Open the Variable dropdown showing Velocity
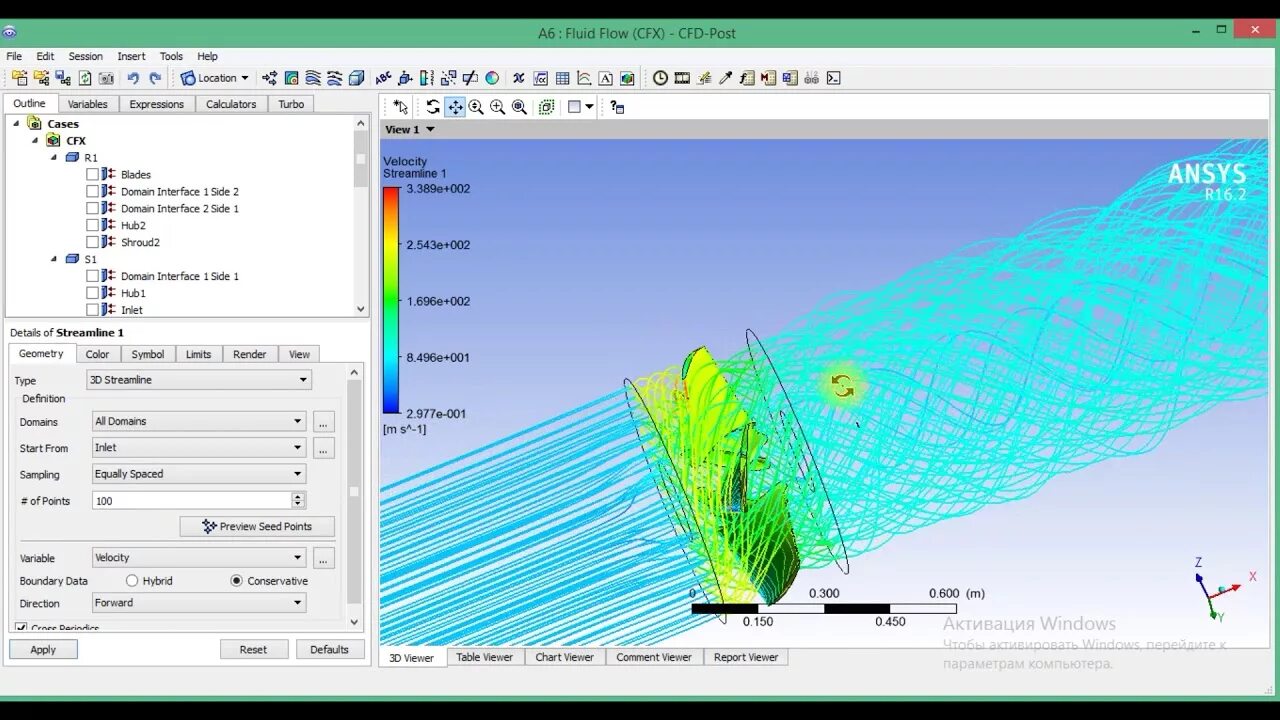The width and height of the screenshot is (1280, 720). [x=197, y=558]
